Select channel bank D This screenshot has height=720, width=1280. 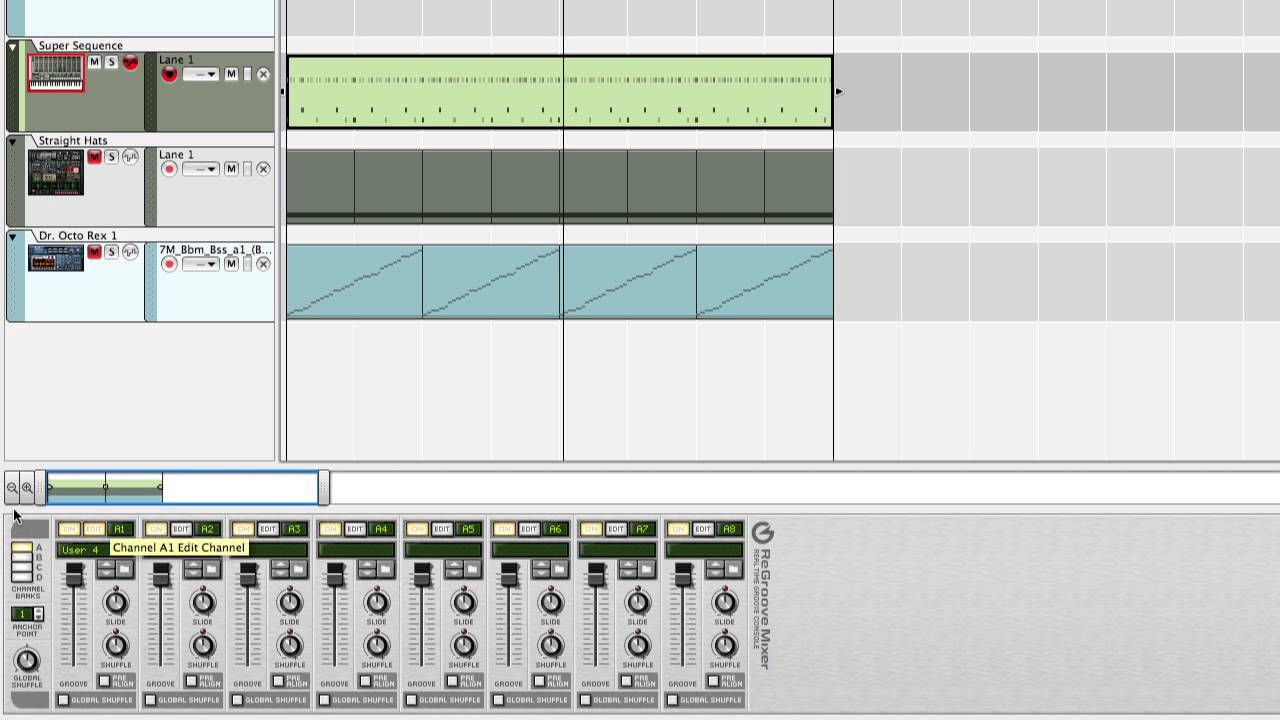[22, 577]
